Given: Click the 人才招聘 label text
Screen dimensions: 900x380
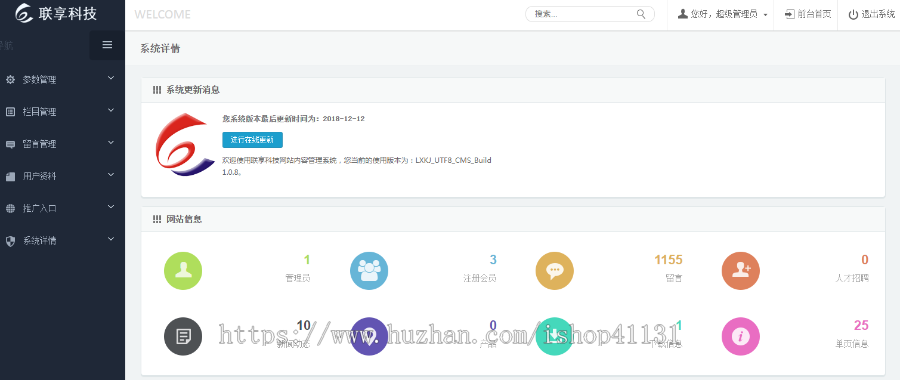Looking at the screenshot, I should (852, 278).
